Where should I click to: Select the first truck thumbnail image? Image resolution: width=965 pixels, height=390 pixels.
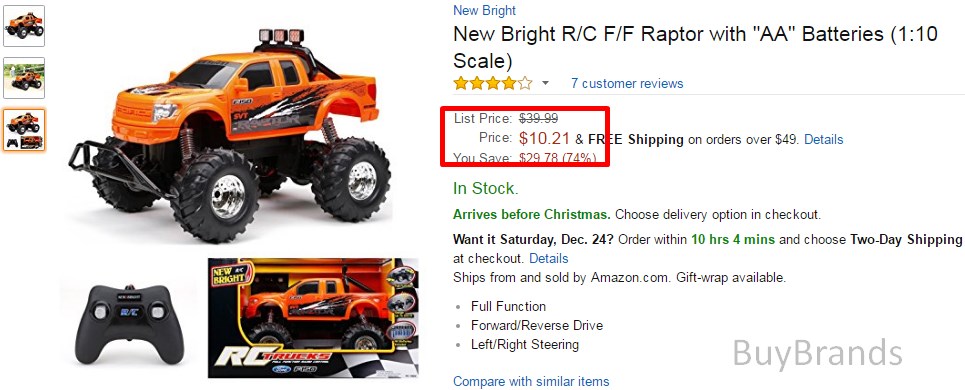point(24,26)
